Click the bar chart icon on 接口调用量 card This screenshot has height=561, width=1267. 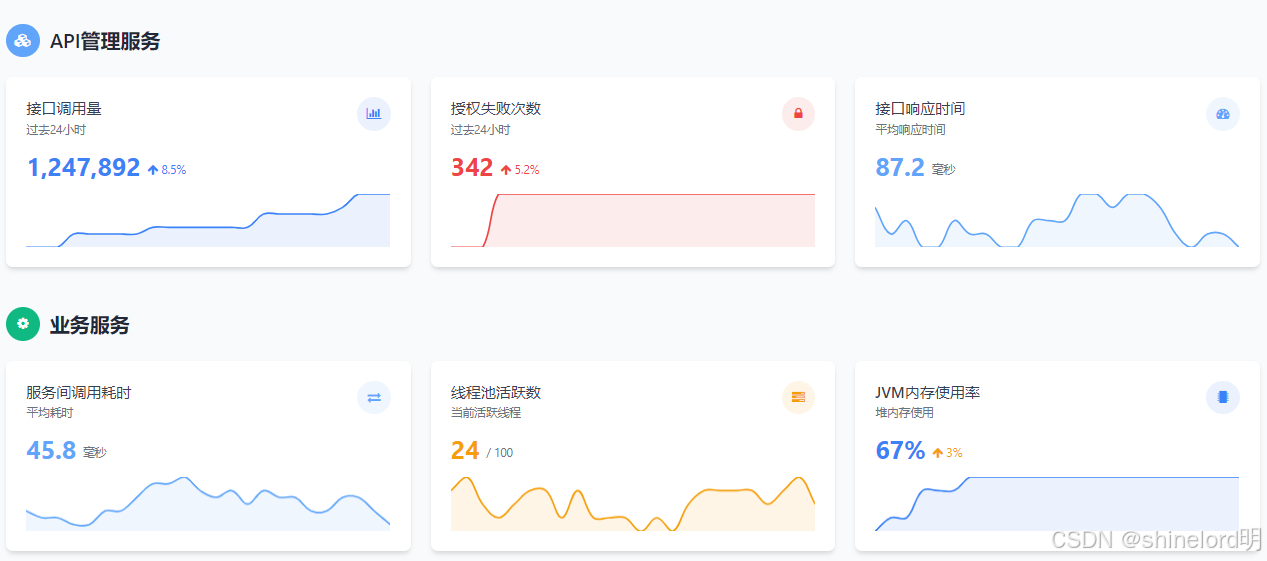[374, 114]
